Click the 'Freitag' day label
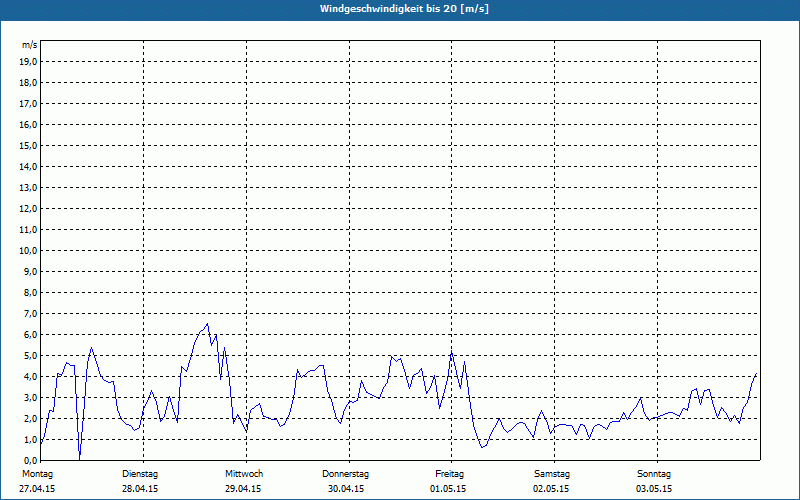This screenshot has height=500, width=800. [449, 474]
